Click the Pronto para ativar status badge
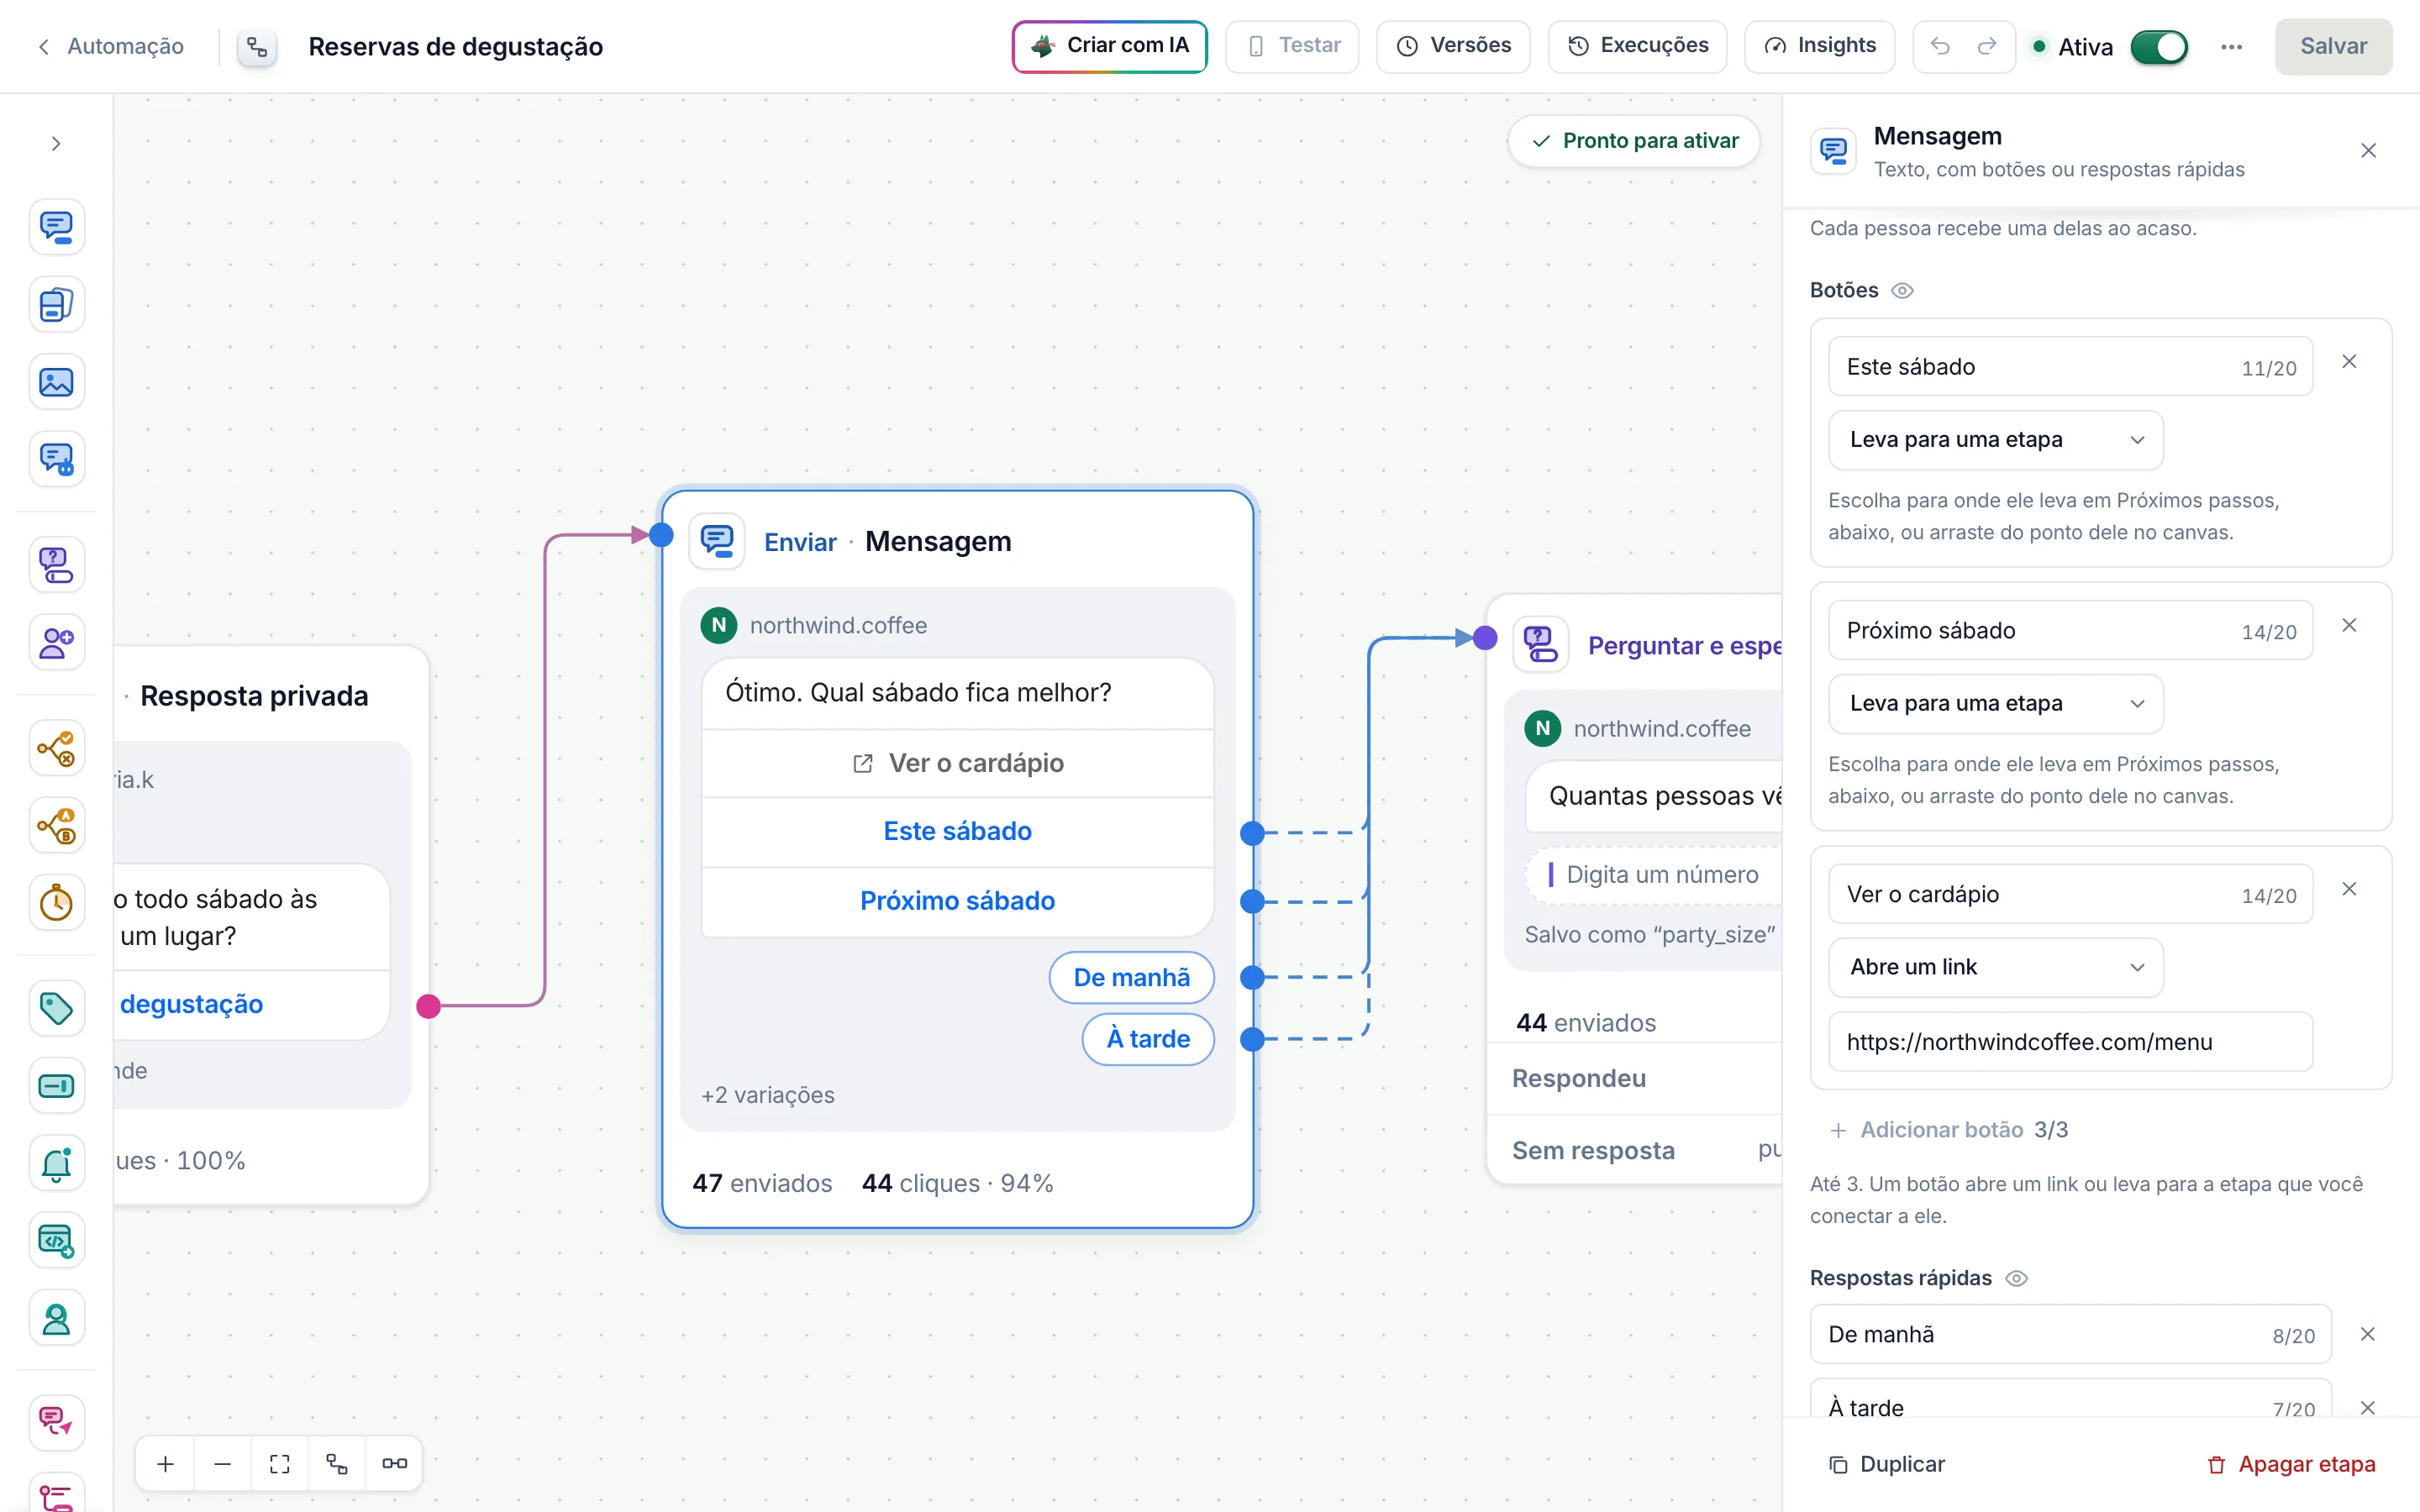This screenshot has width=2420, height=1512. pyautogui.click(x=1634, y=141)
